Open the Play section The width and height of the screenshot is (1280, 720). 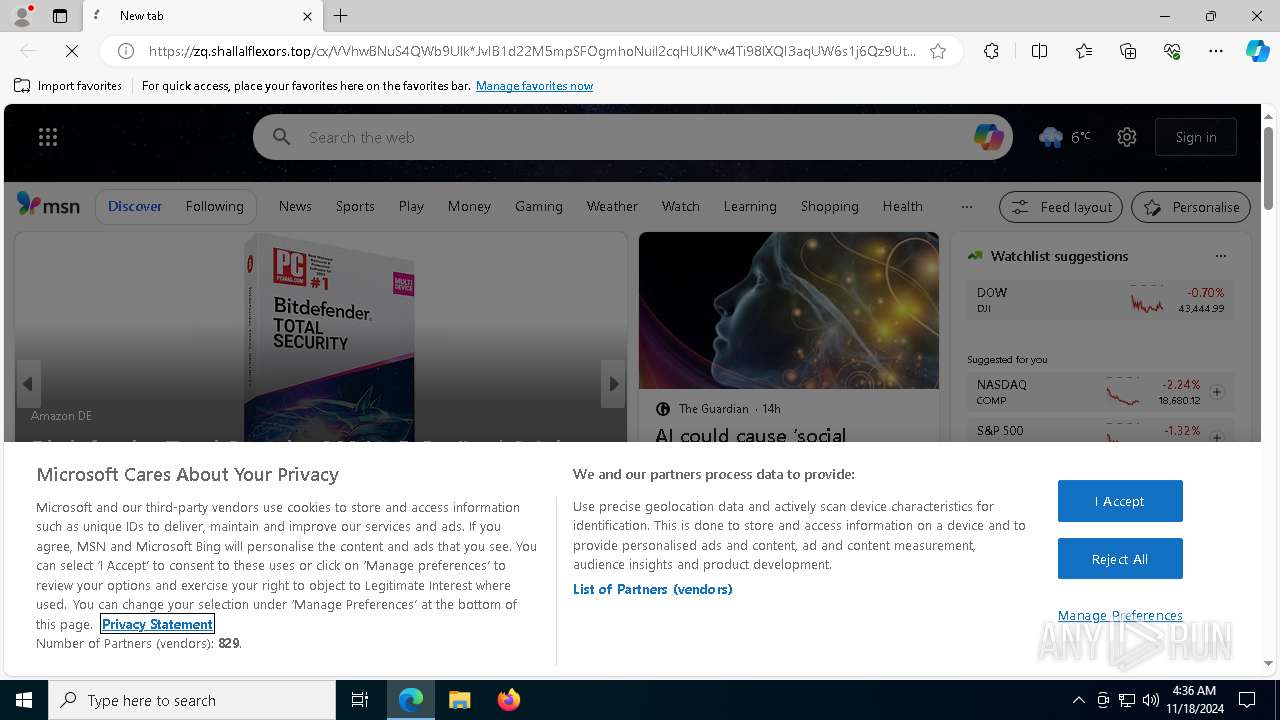tap(411, 206)
